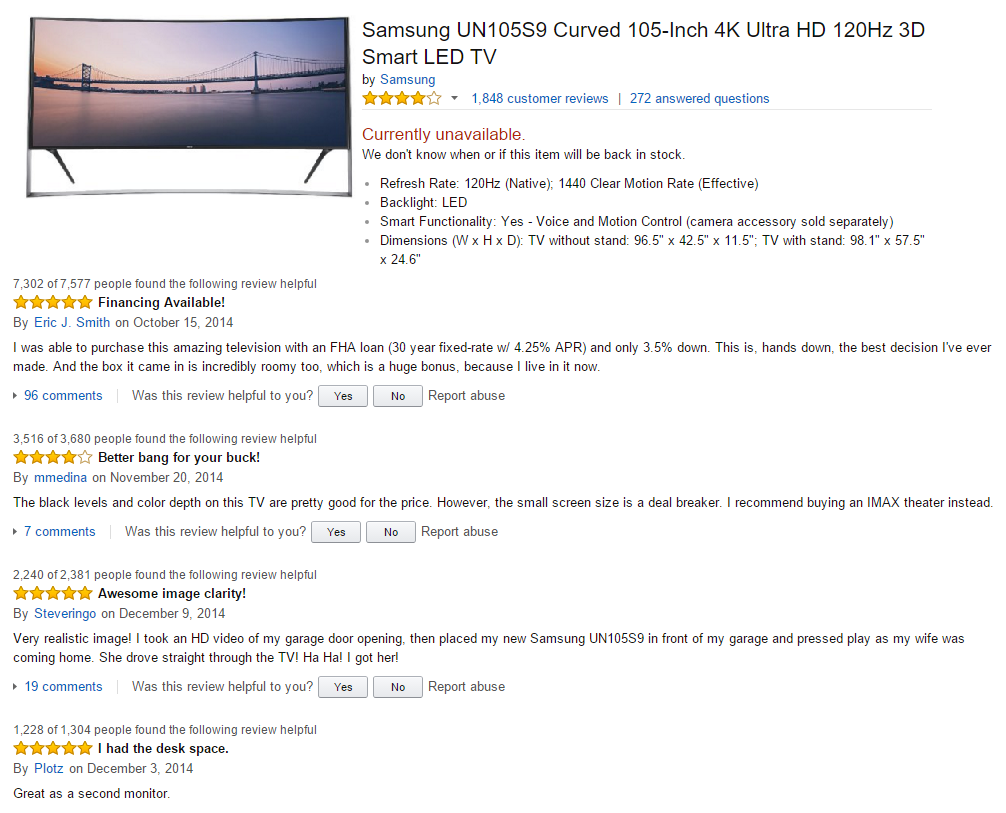Viewport: 1006px width, 813px height.
Task: Expand the 96 comments thread
Action: [x=63, y=395]
